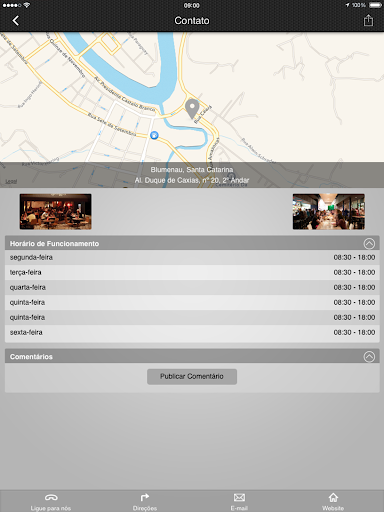Viewport: 384px width, 512px height.
Task: Tap the gray location pin on map
Action: (x=192, y=109)
